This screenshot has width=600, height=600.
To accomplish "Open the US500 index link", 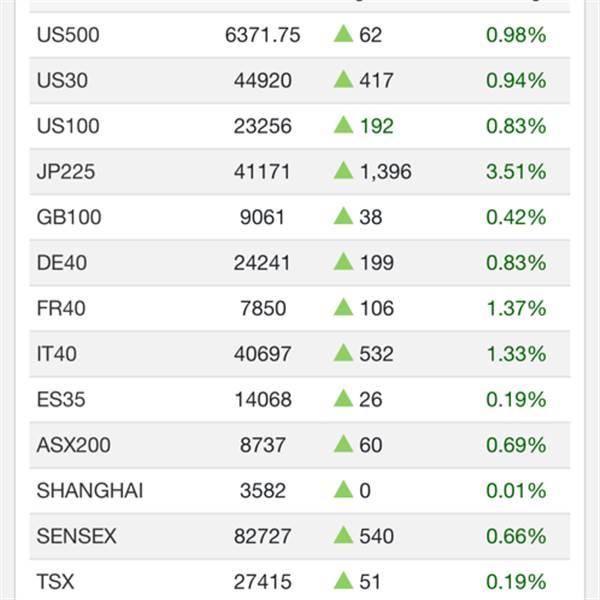I will 68,35.
